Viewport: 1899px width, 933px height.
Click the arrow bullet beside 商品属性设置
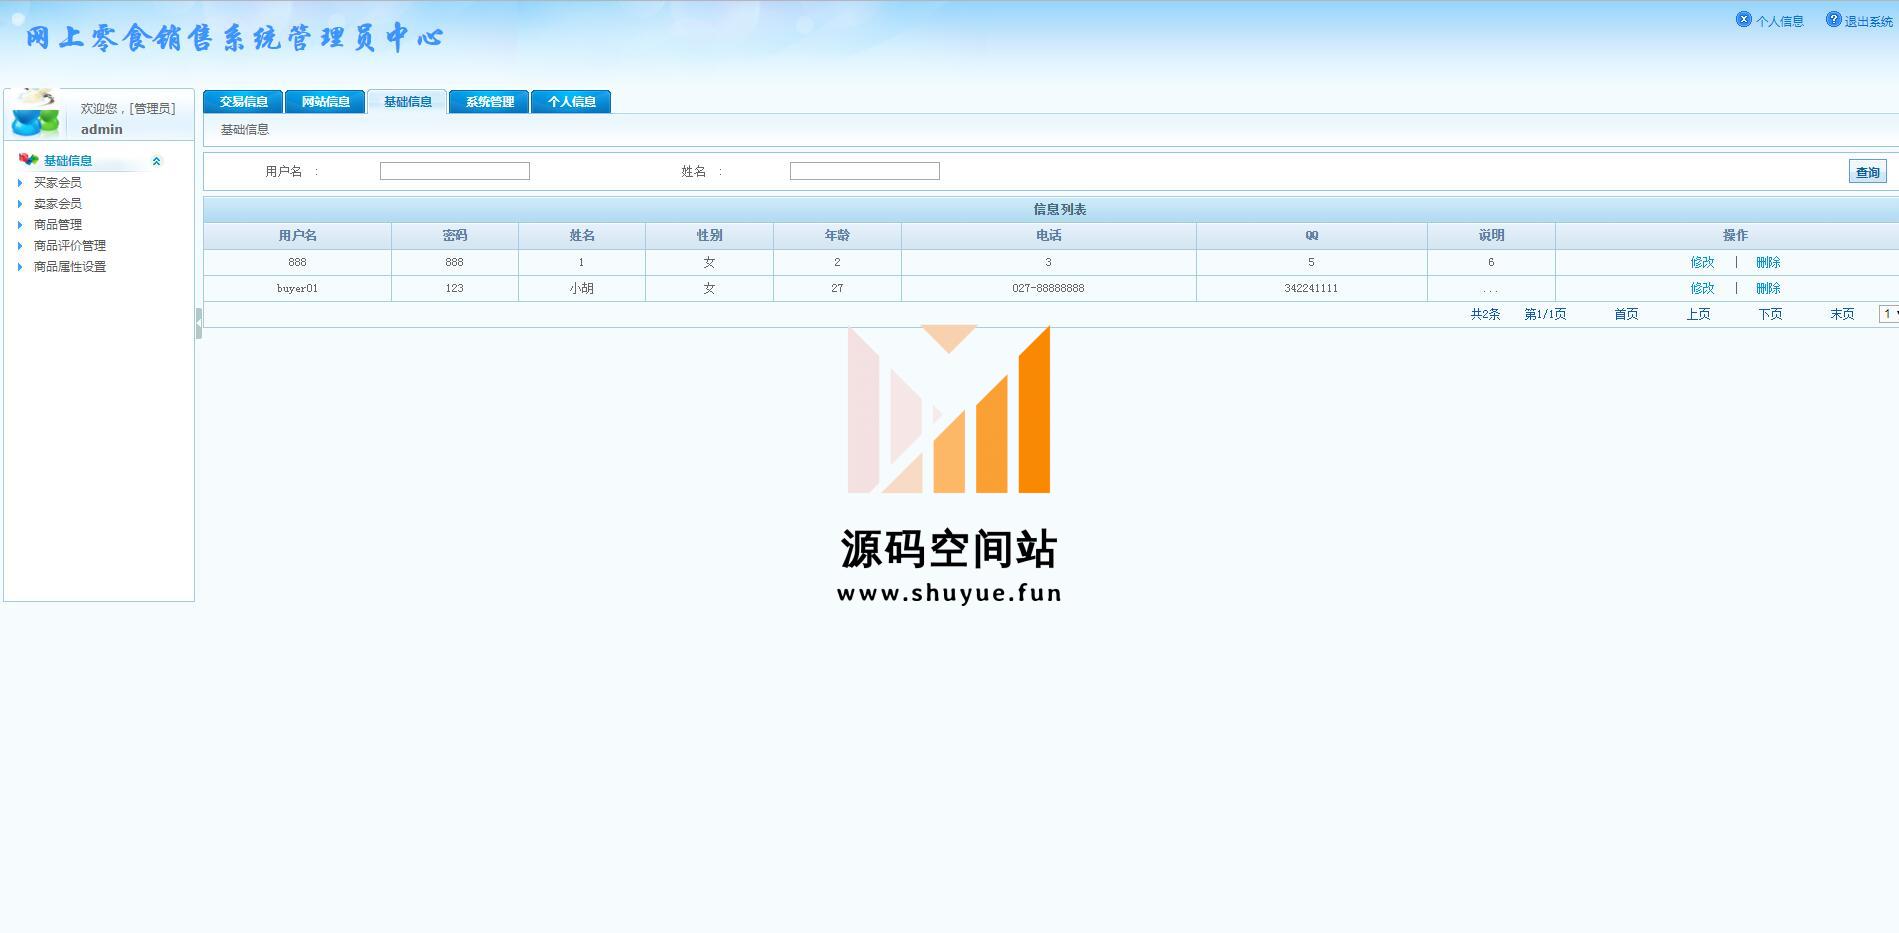[x=20, y=267]
